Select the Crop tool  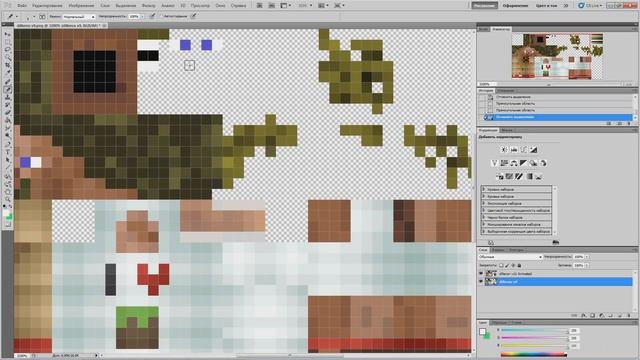click(x=7, y=65)
